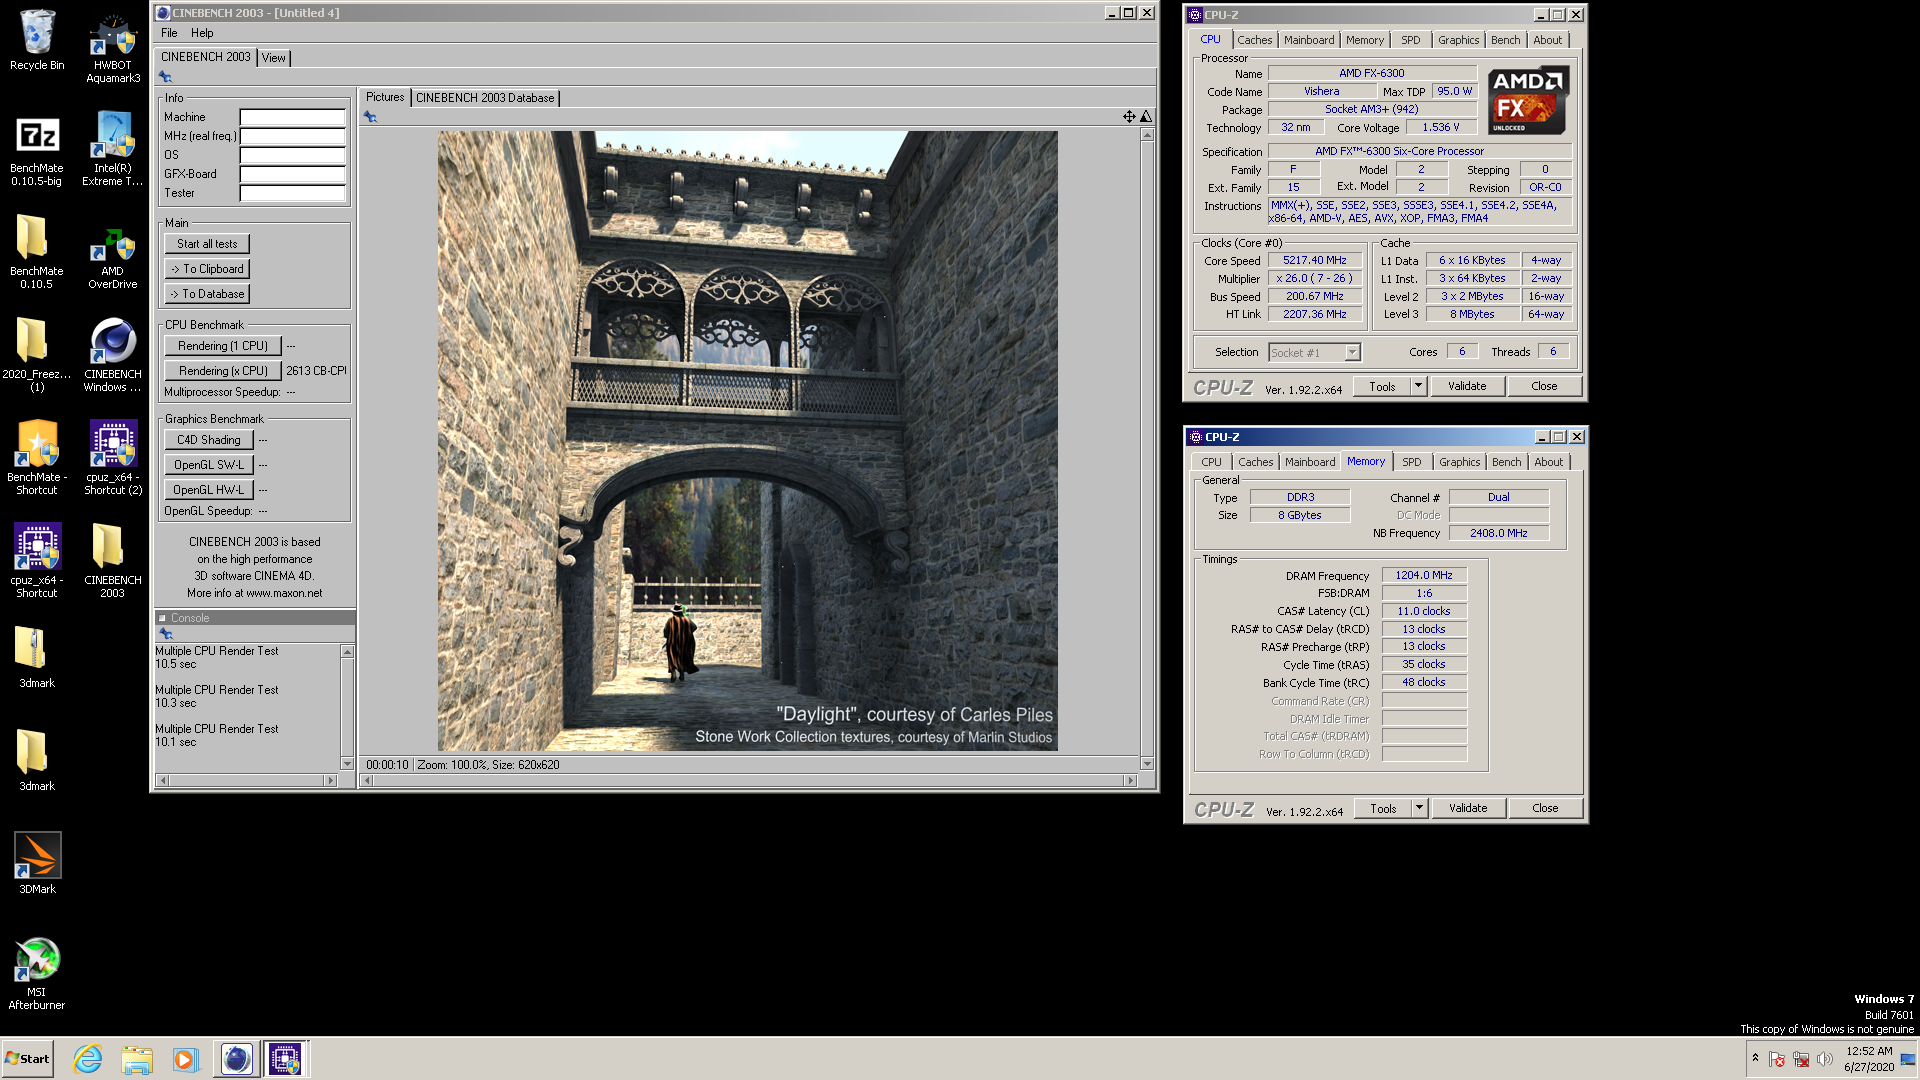Select the Pictures tab
Viewport: 1920px width, 1080px height.
click(x=385, y=97)
